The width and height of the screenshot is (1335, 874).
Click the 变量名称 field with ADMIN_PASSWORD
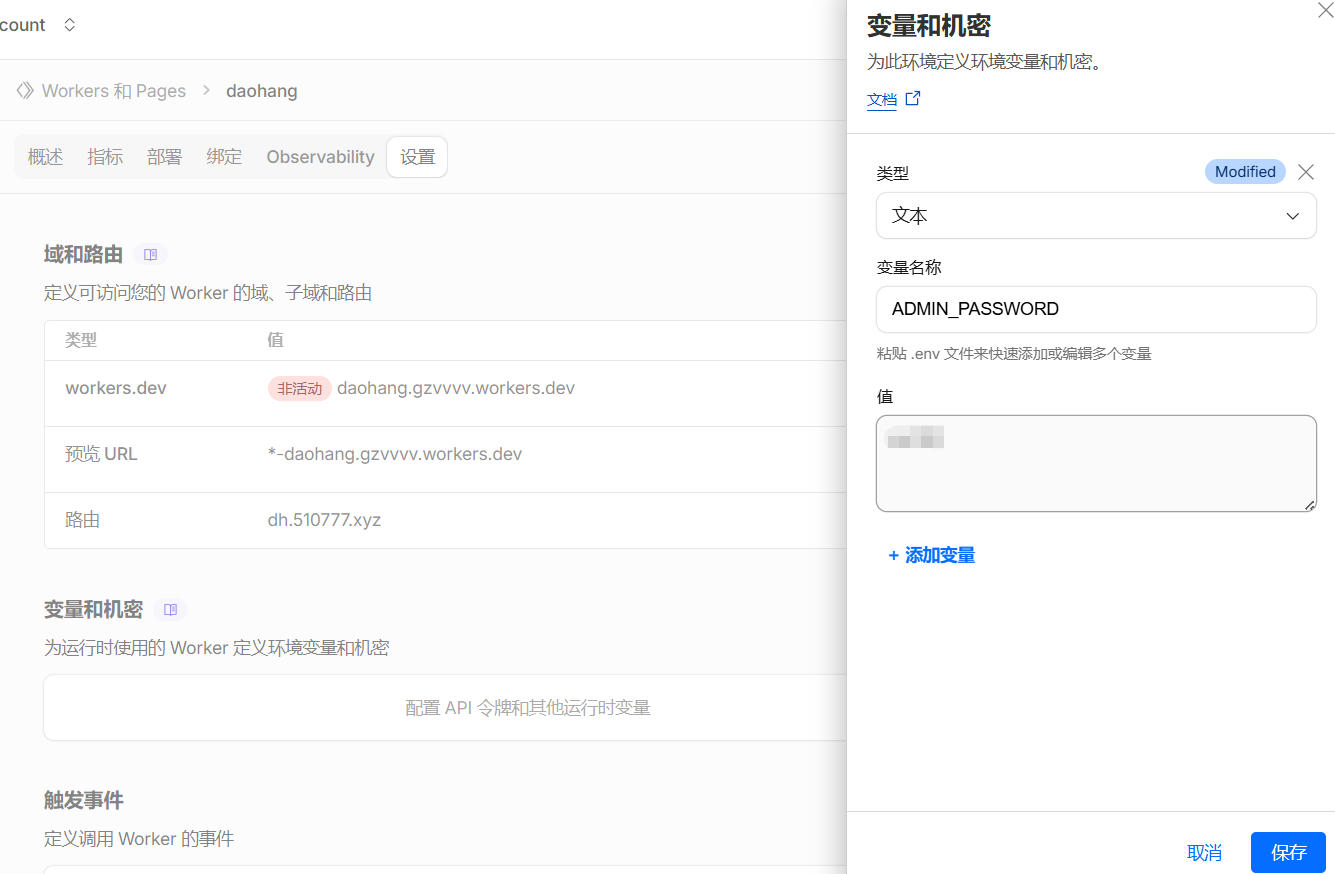[1095, 309]
